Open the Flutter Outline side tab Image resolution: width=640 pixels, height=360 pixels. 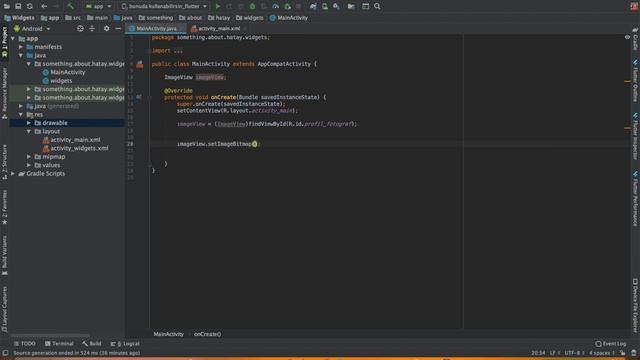636,80
